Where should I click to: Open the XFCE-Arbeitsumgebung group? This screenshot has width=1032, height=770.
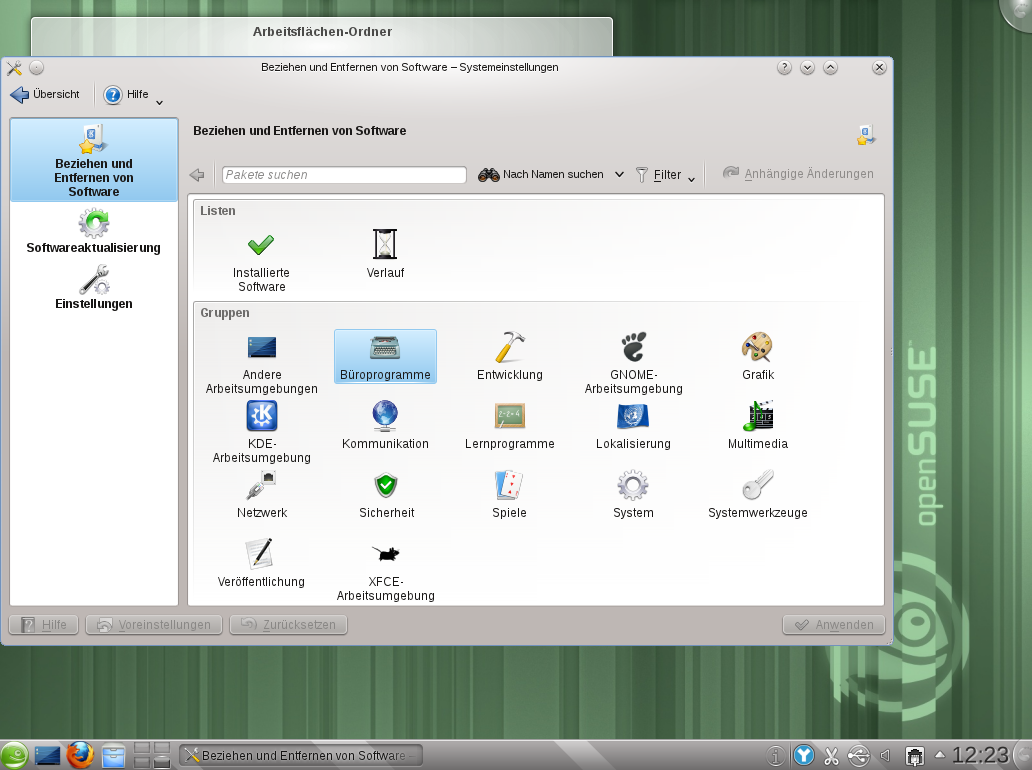385,570
